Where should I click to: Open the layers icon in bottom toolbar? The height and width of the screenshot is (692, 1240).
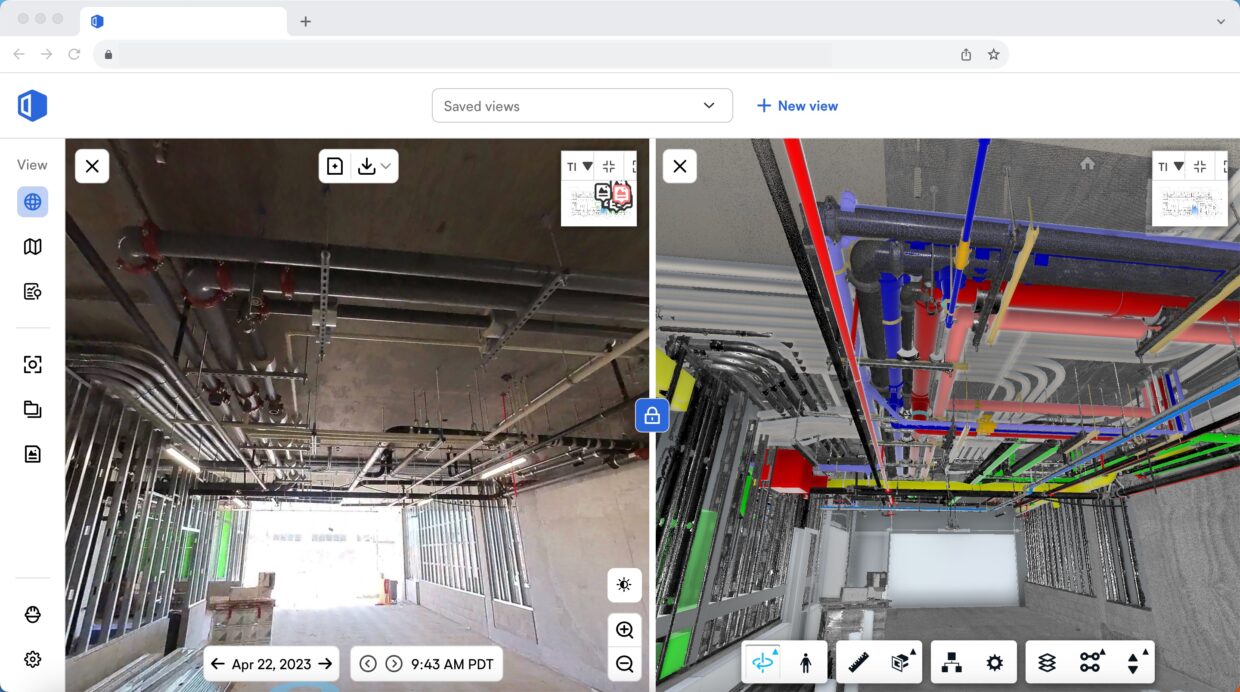click(1046, 661)
